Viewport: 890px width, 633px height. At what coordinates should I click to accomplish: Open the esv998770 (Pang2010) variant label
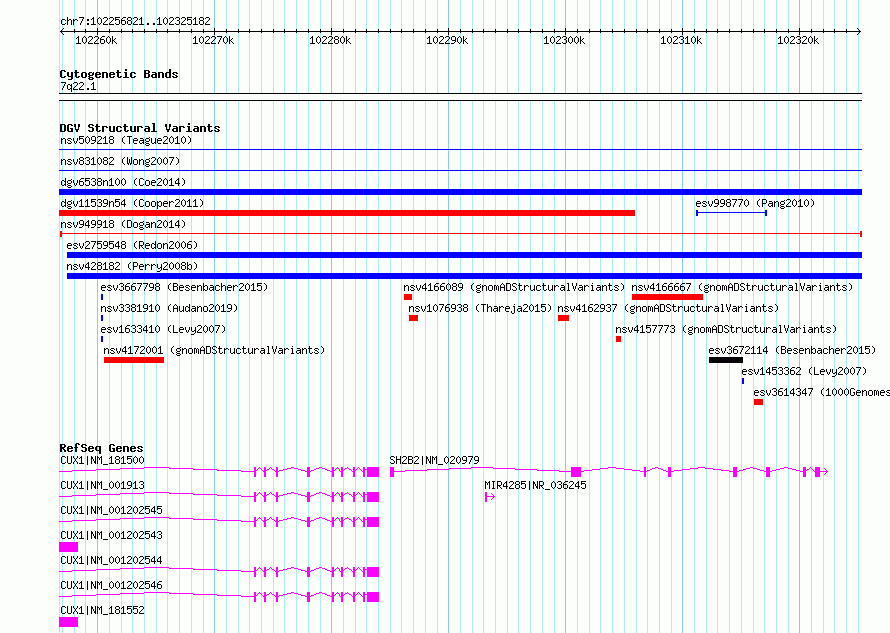pos(755,203)
